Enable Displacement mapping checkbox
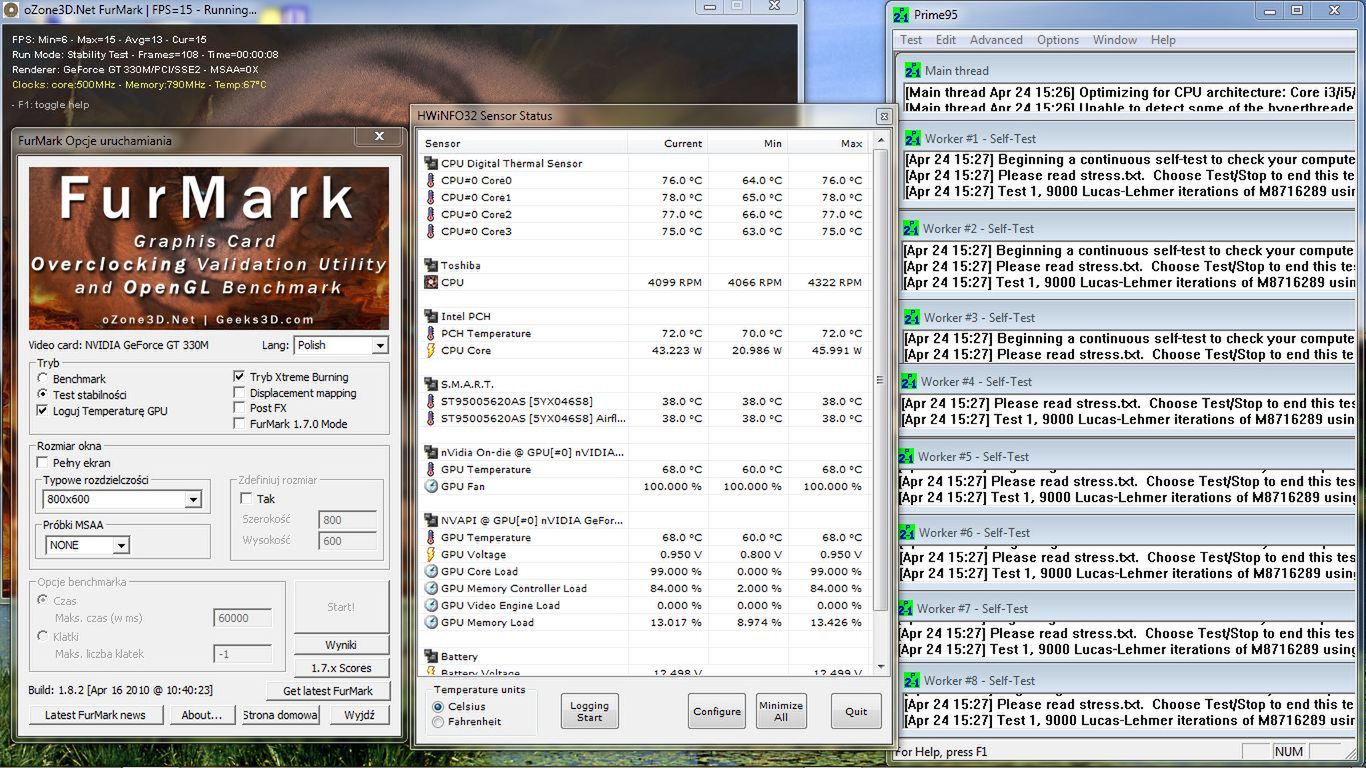This screenshot has width=1366, height=768. [239, 393]
